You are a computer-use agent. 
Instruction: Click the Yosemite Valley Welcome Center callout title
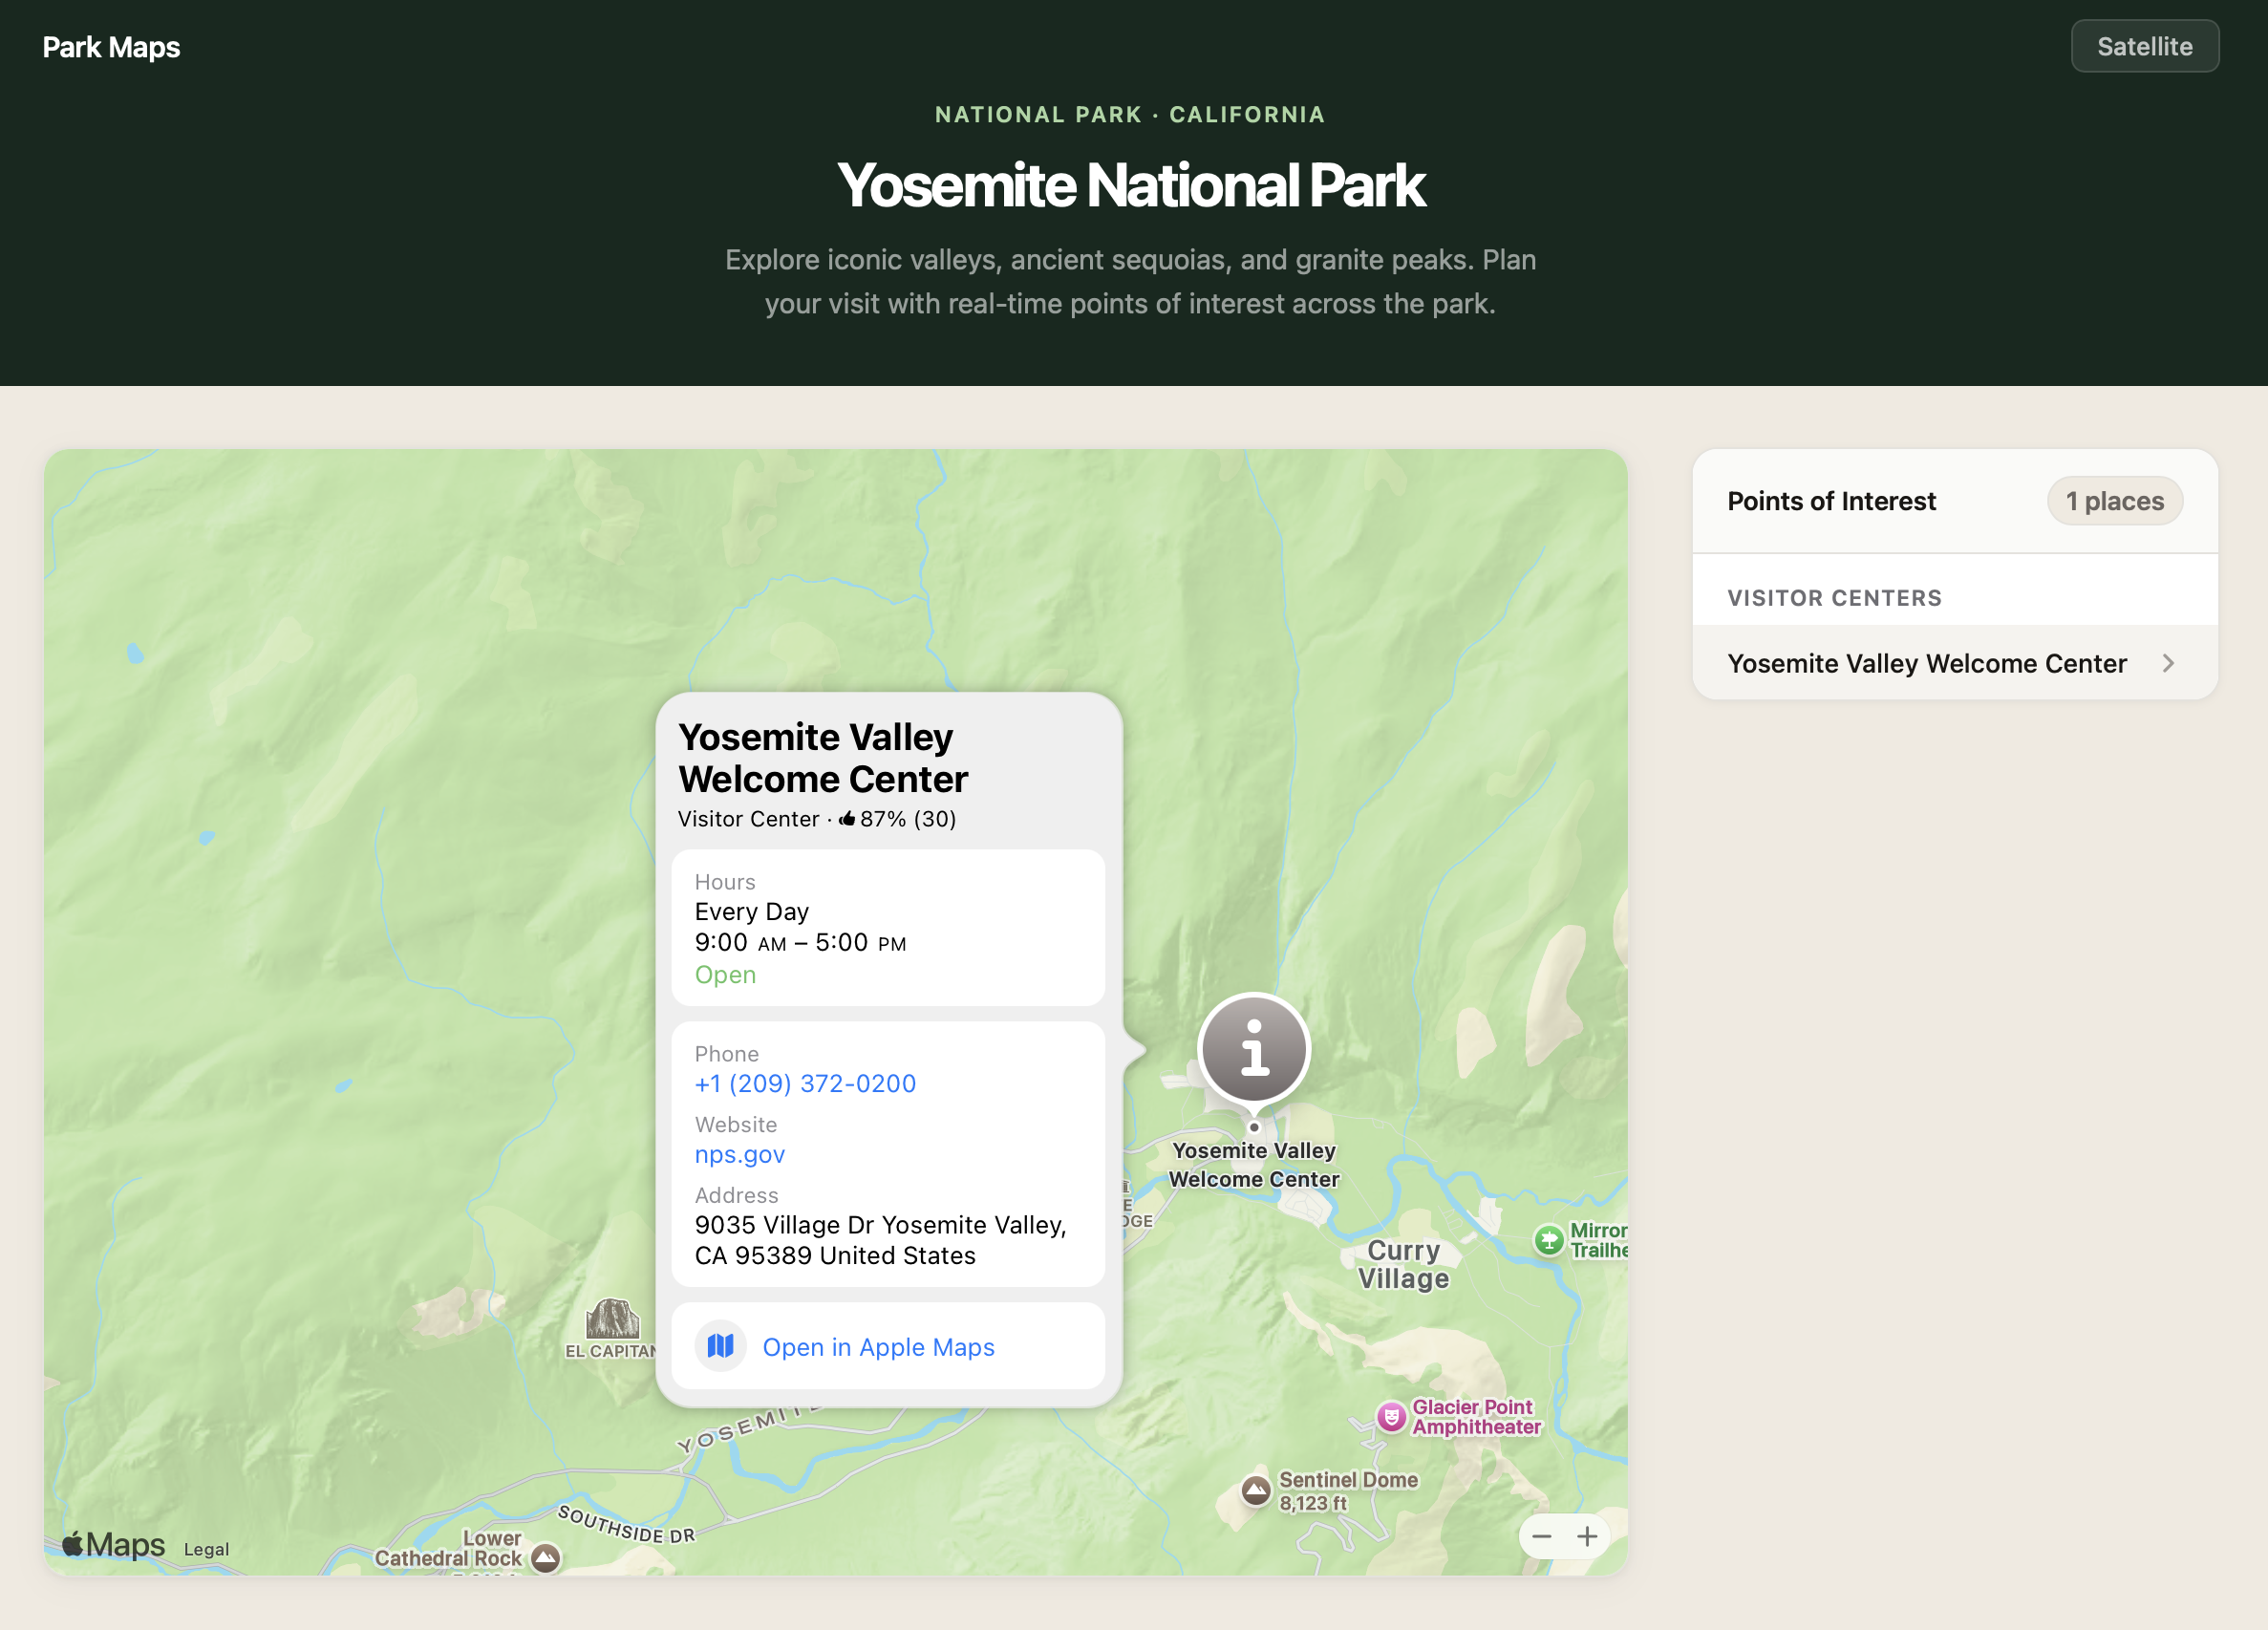(823, 758)
